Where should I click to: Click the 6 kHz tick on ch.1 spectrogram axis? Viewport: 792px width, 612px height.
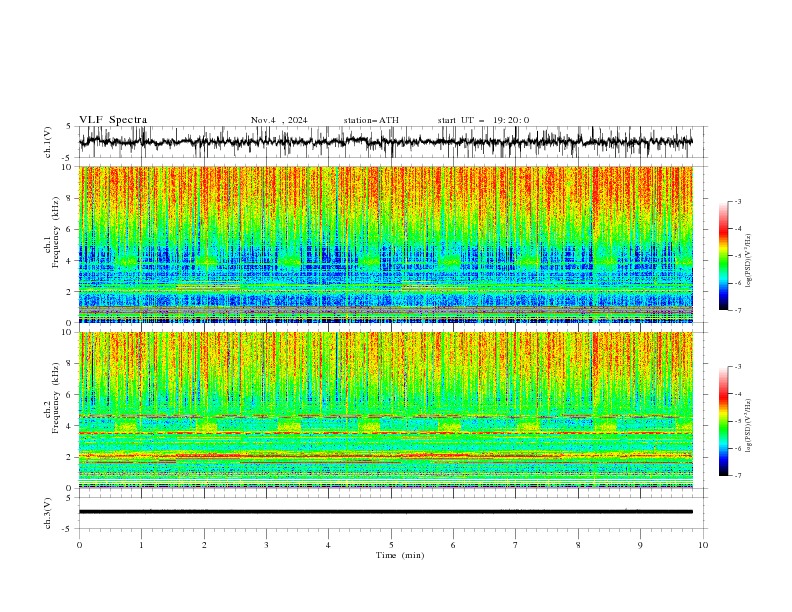click(70, 229)
